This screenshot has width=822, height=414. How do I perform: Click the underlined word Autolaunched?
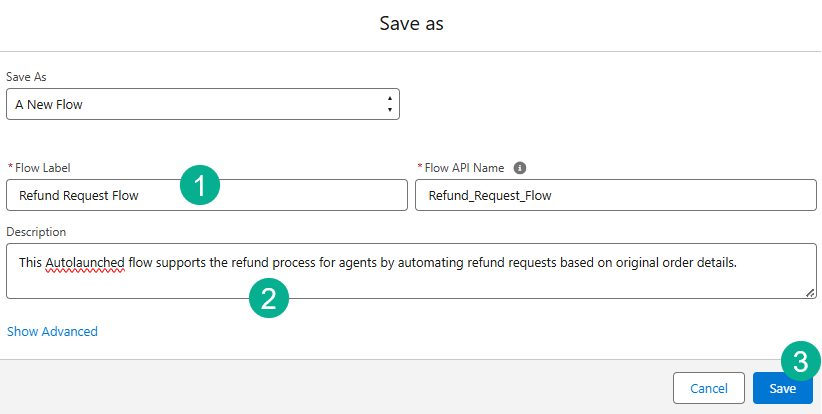tap(85, 261)
